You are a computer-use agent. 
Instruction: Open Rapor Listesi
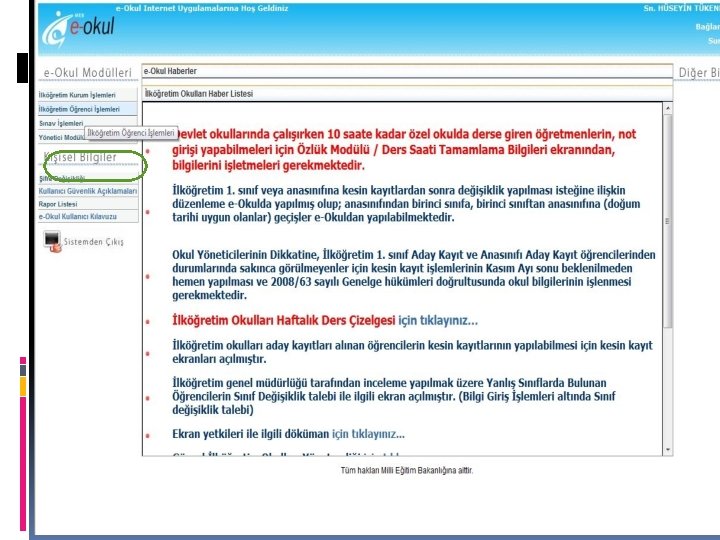tap(88, 204)
